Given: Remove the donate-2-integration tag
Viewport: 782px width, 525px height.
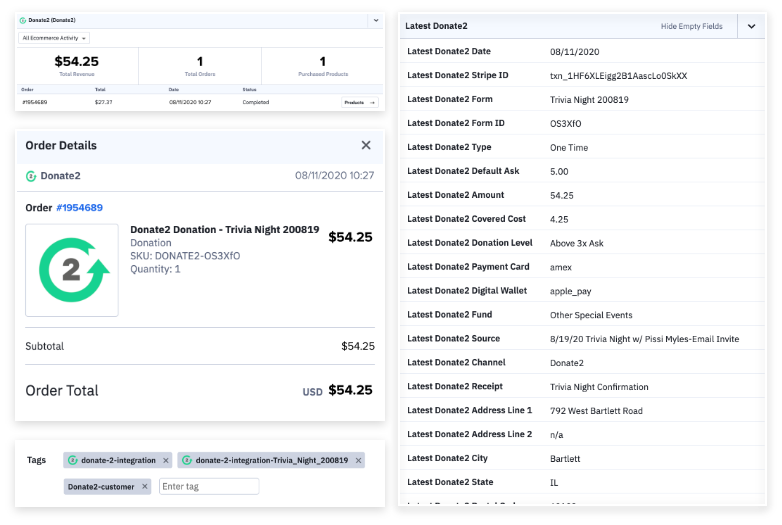Looking at the screenshot, I should click(x=166, y=460).
